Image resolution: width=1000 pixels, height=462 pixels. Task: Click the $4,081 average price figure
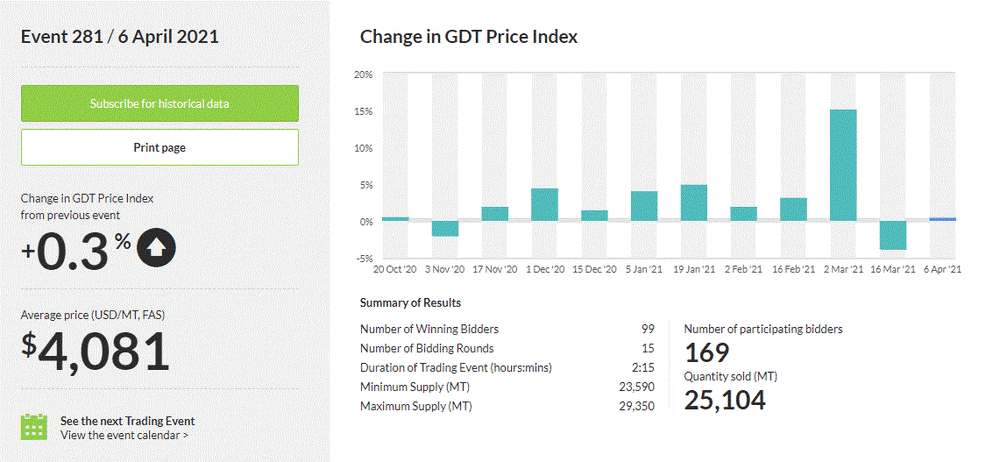(x=96, y=352)
